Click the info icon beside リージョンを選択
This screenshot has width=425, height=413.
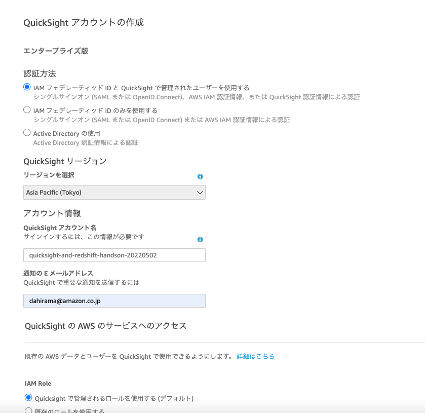(x=200, y=176)
